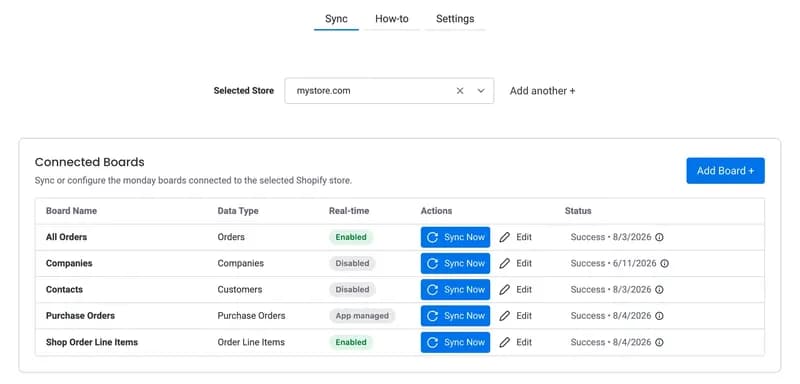
Task: Click the Purchase Orders board name
Action: pyautogui.click(x=80, y=316)
